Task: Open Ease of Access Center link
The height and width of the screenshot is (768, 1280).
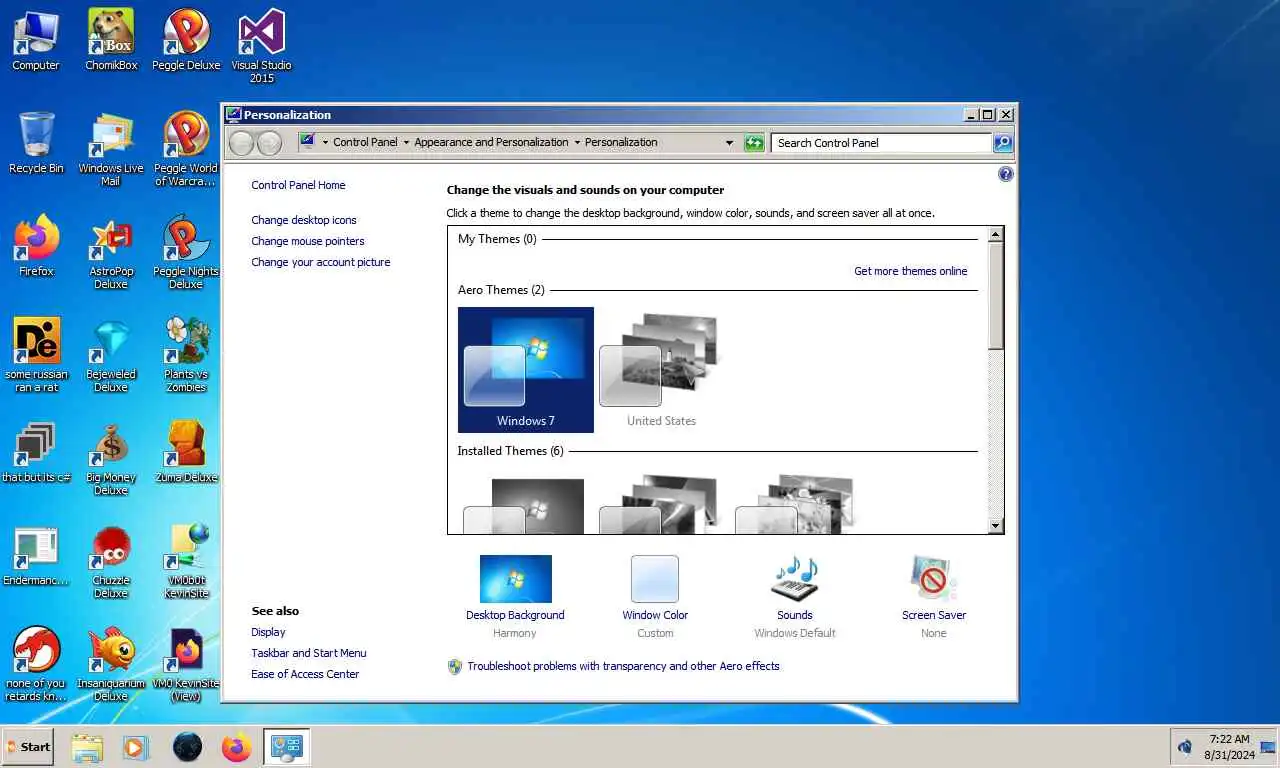Action: 305,674
